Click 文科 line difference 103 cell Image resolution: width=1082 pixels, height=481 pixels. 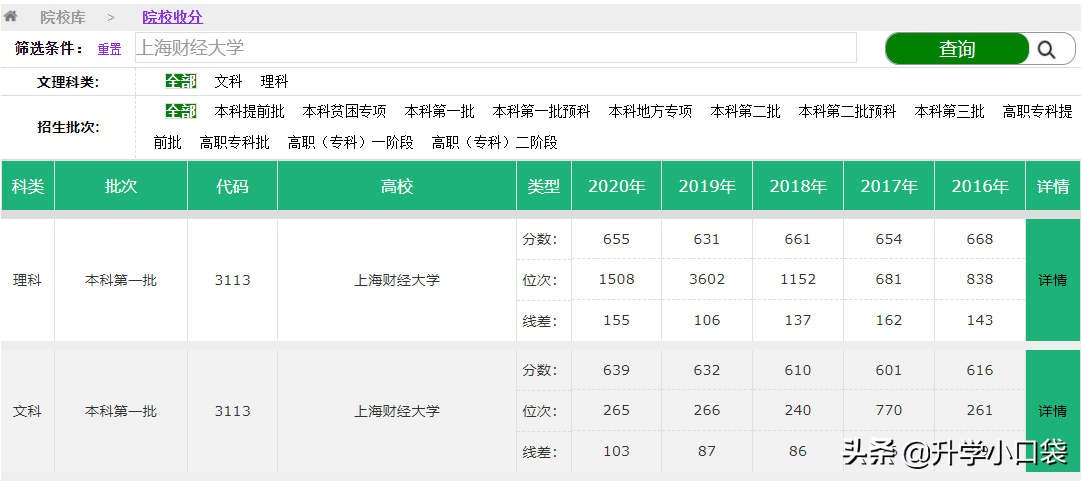[616, 451]
